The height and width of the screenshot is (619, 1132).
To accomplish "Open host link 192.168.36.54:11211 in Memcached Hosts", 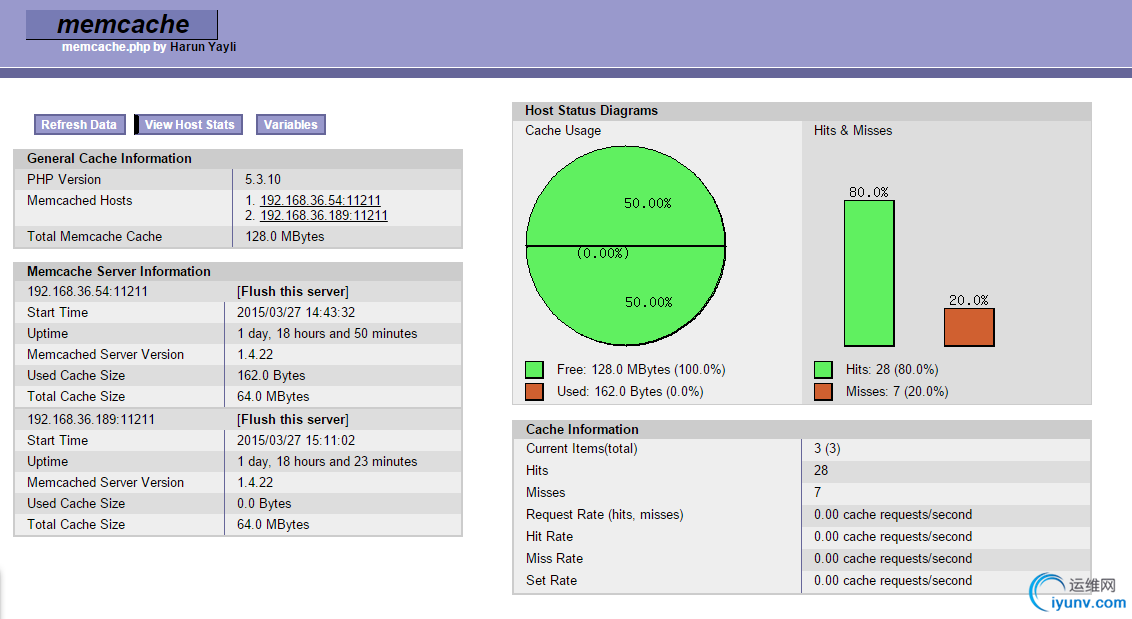I will [x=320, y=200].
